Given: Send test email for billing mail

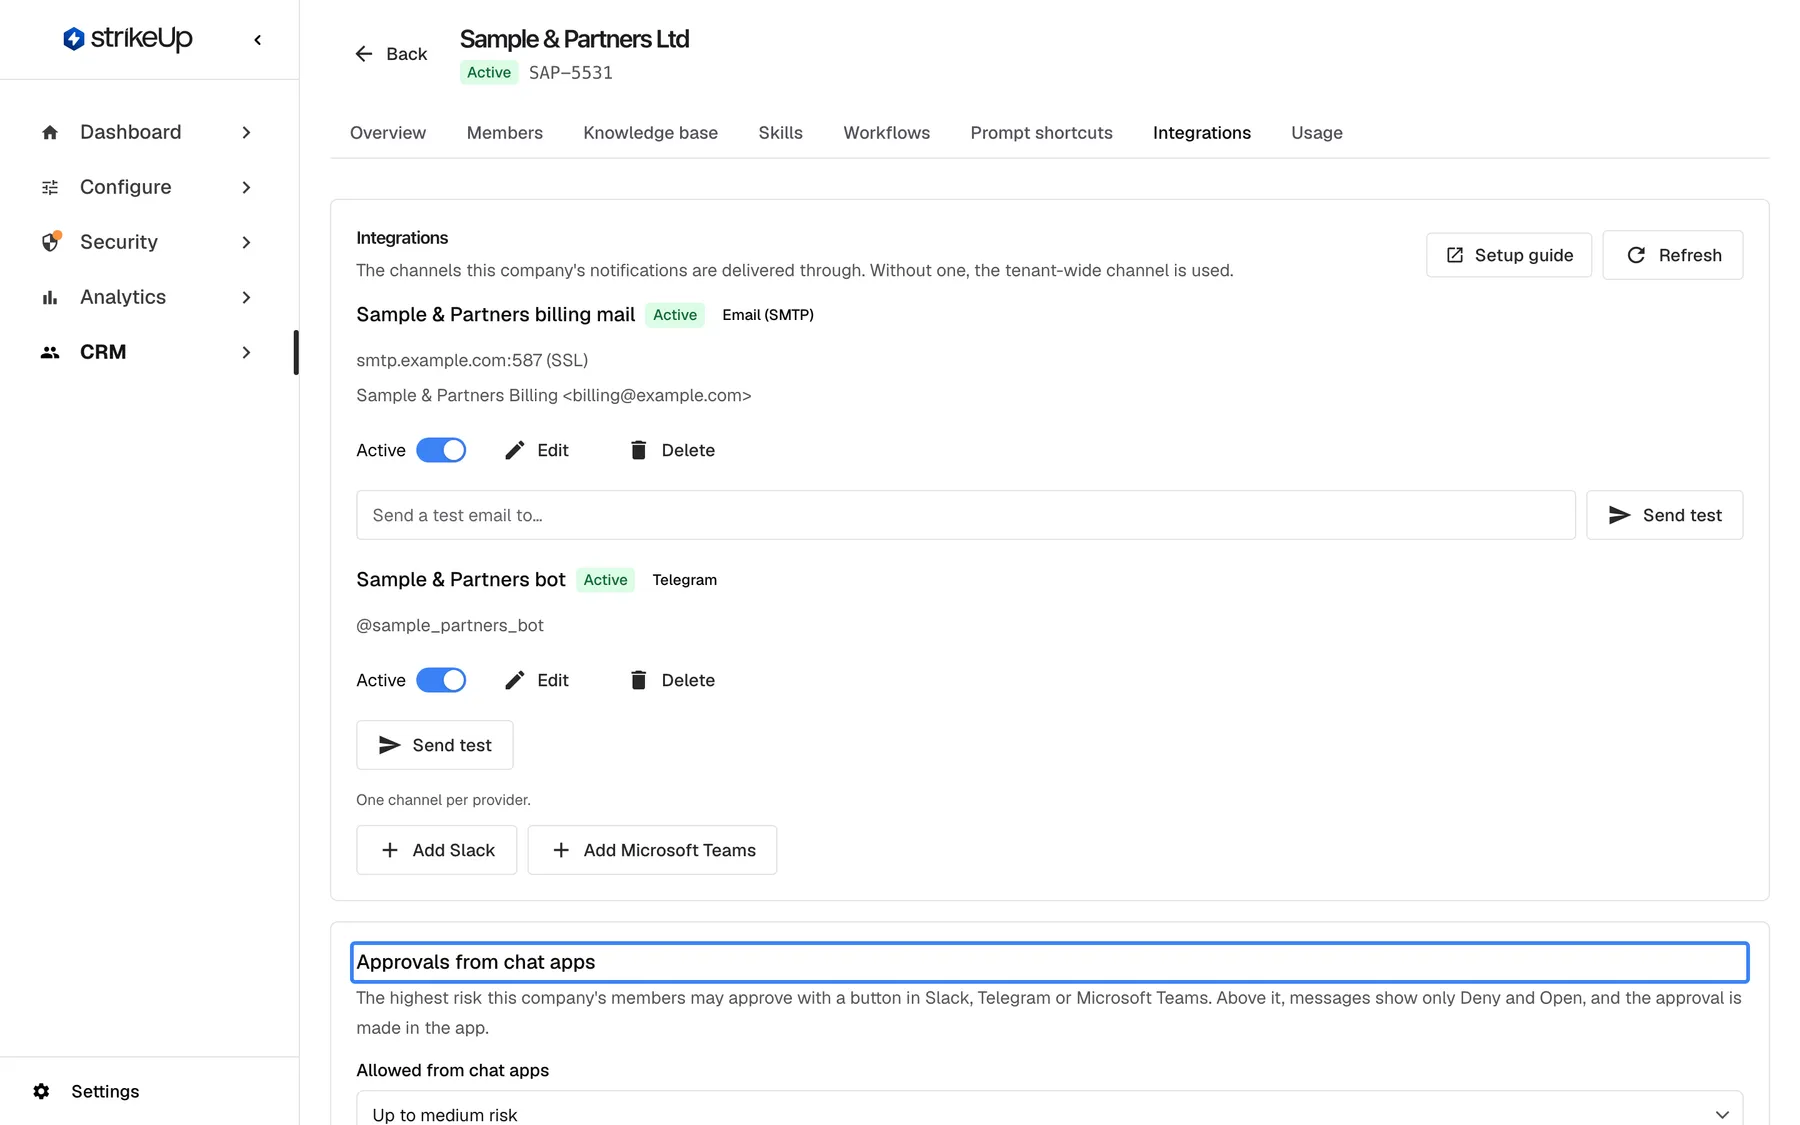Looking at the screenshot, I should tap(1664, 515).
